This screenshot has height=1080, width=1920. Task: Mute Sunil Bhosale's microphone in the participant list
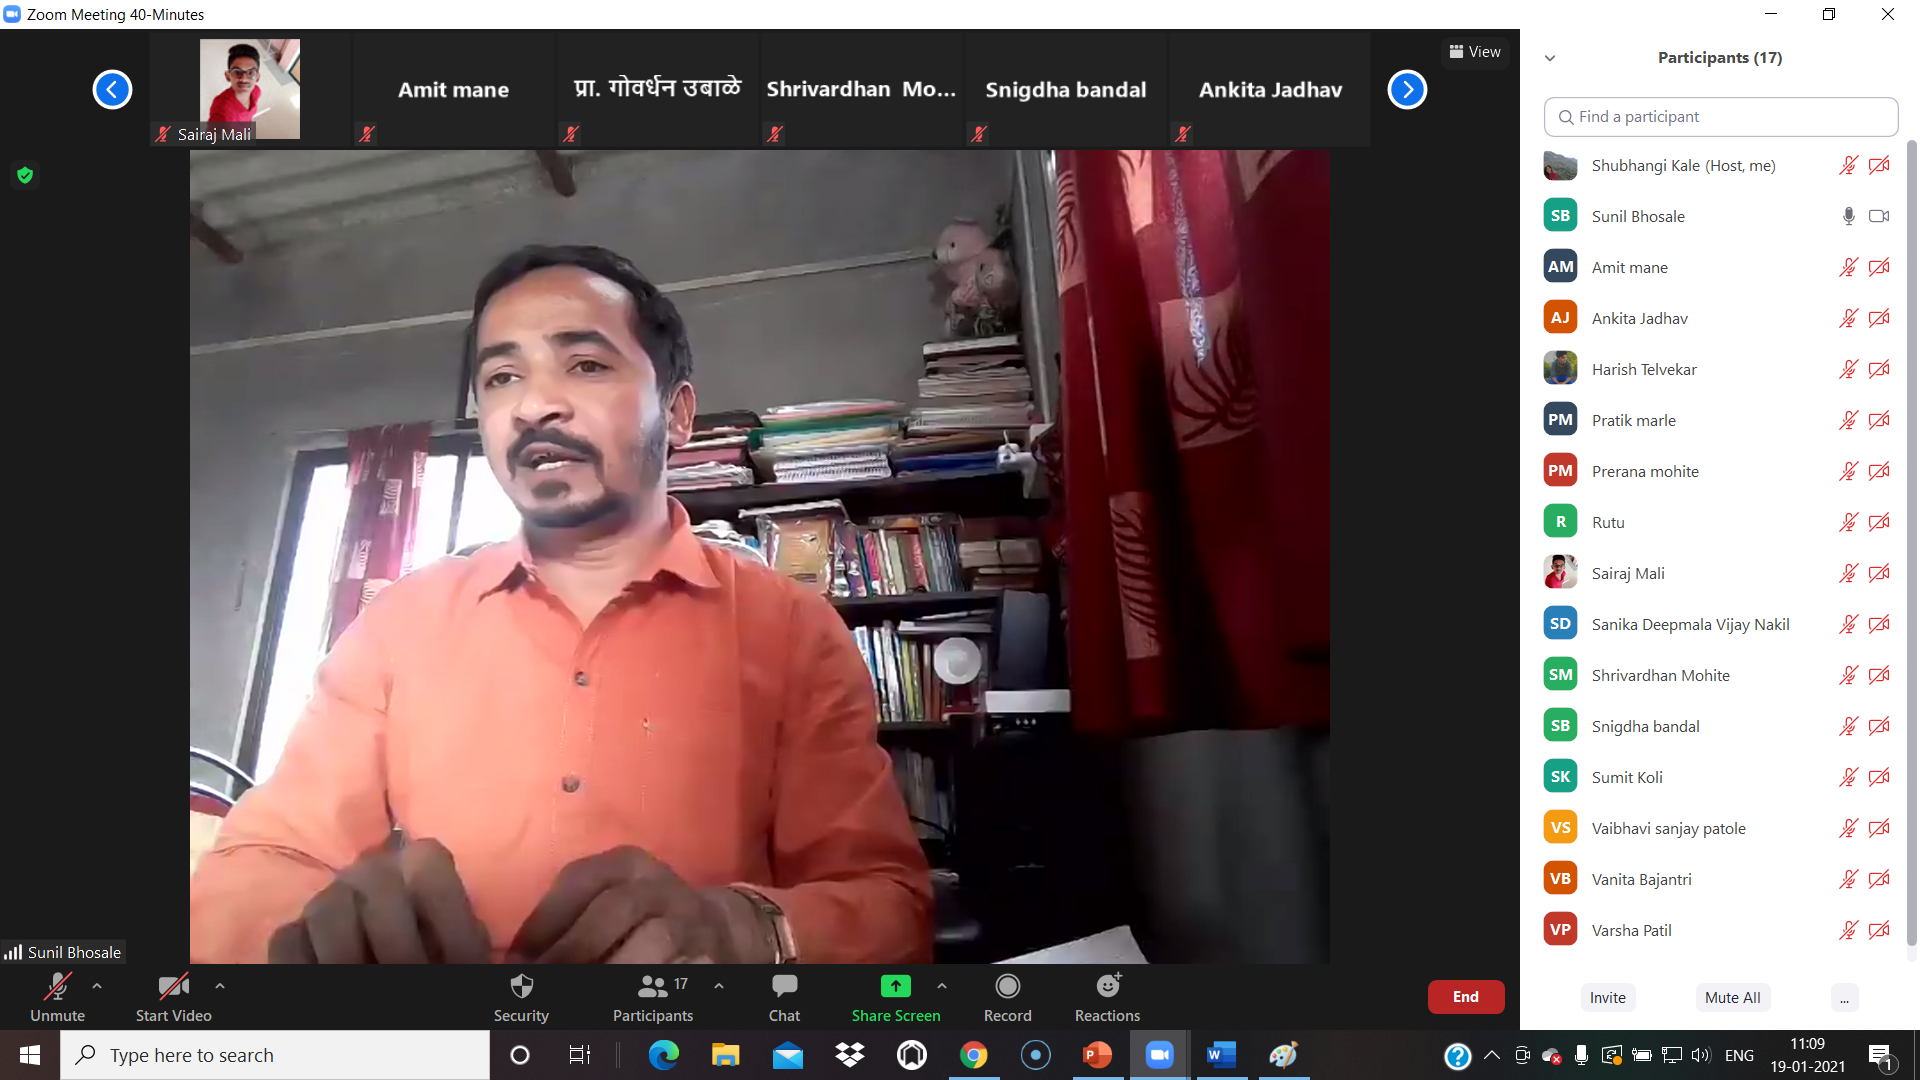point(1848,216)
